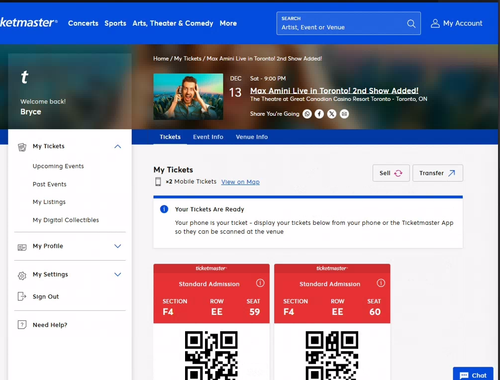Click the My Account user icon
This screenshot has height=380, width=500.
coord(435,23)
